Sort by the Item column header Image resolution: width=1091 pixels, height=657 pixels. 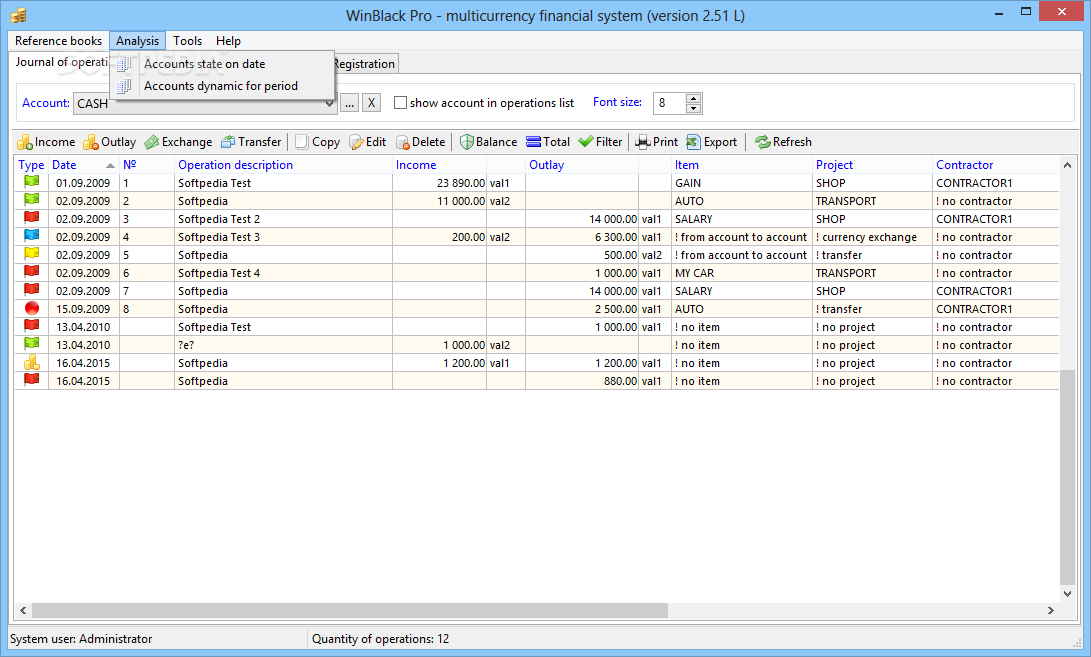(x=741, y=165)
